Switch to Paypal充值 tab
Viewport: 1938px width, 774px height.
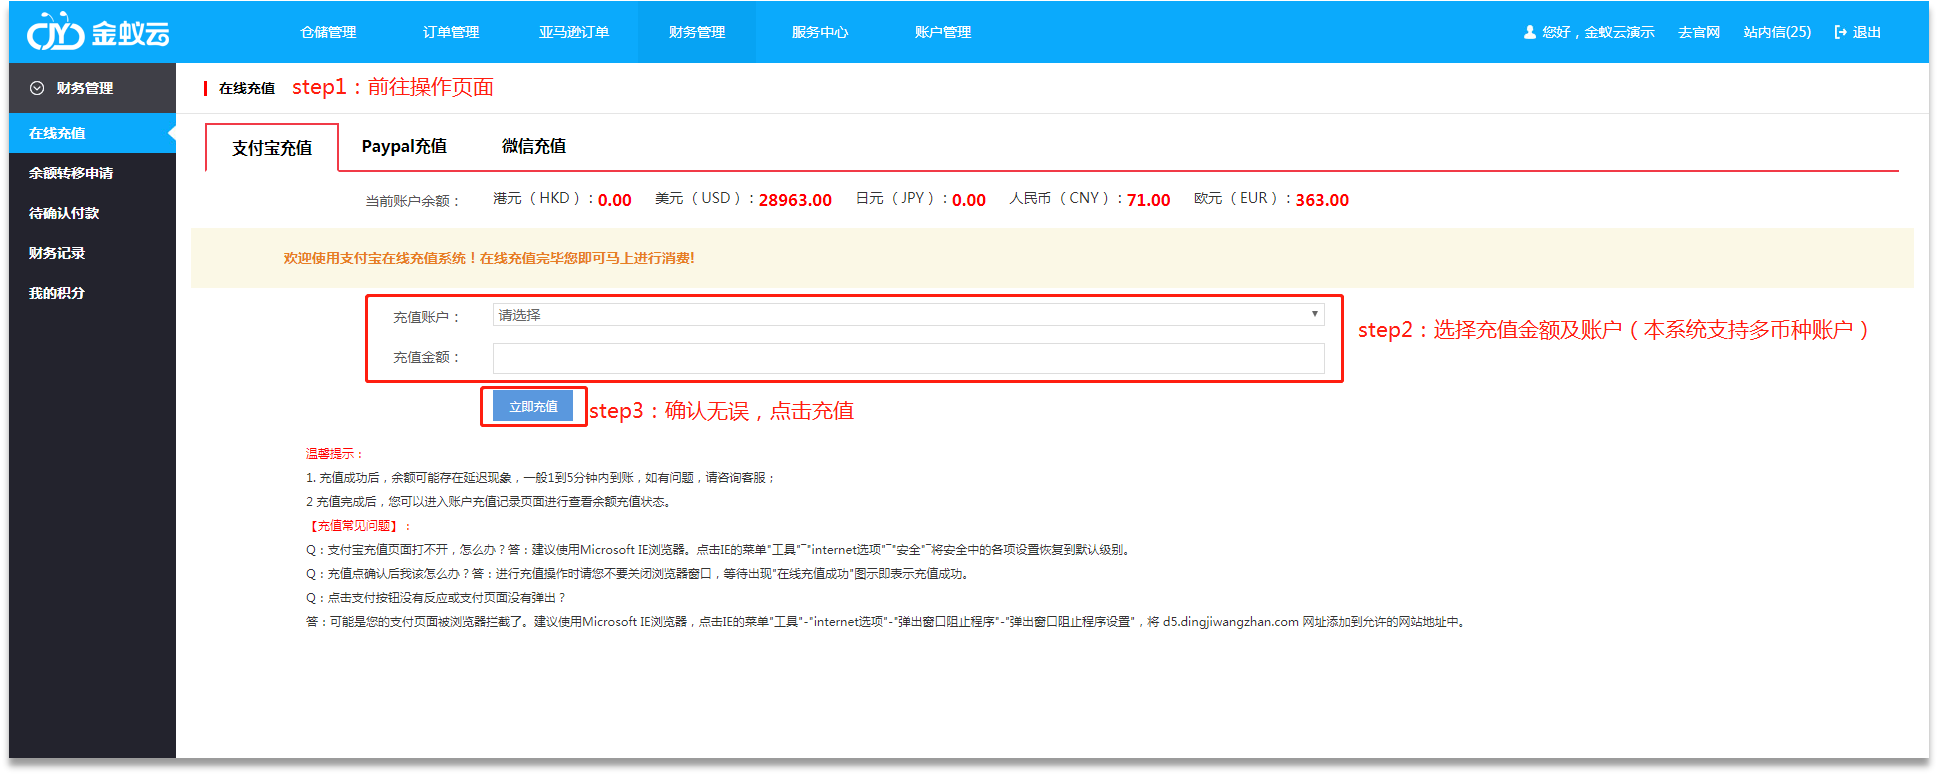coord(404,147)
